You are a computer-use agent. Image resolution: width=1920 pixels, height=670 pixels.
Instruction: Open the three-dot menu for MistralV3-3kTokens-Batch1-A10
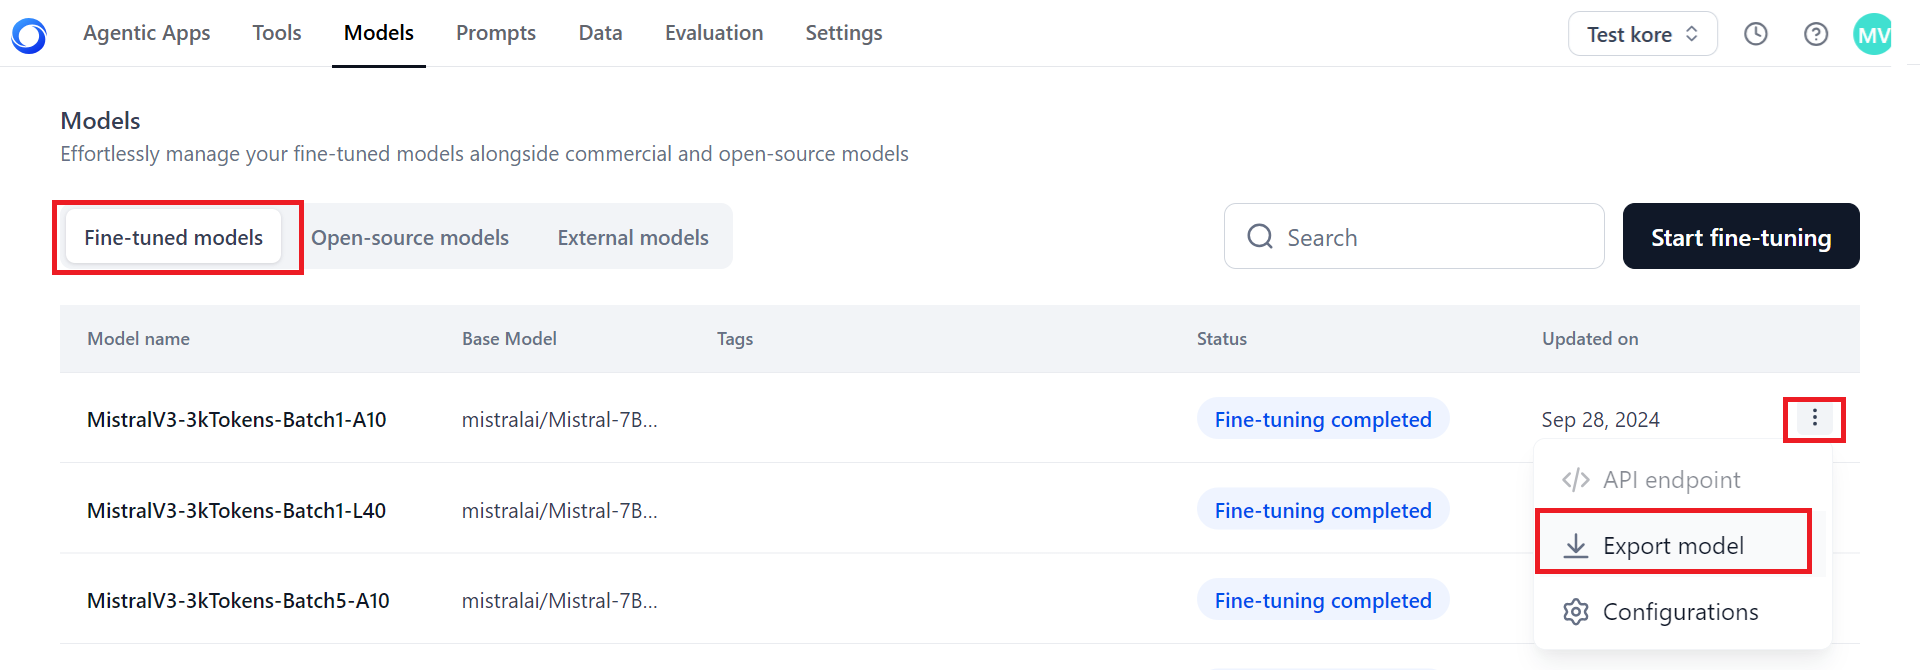click(x=1815, y=418)
